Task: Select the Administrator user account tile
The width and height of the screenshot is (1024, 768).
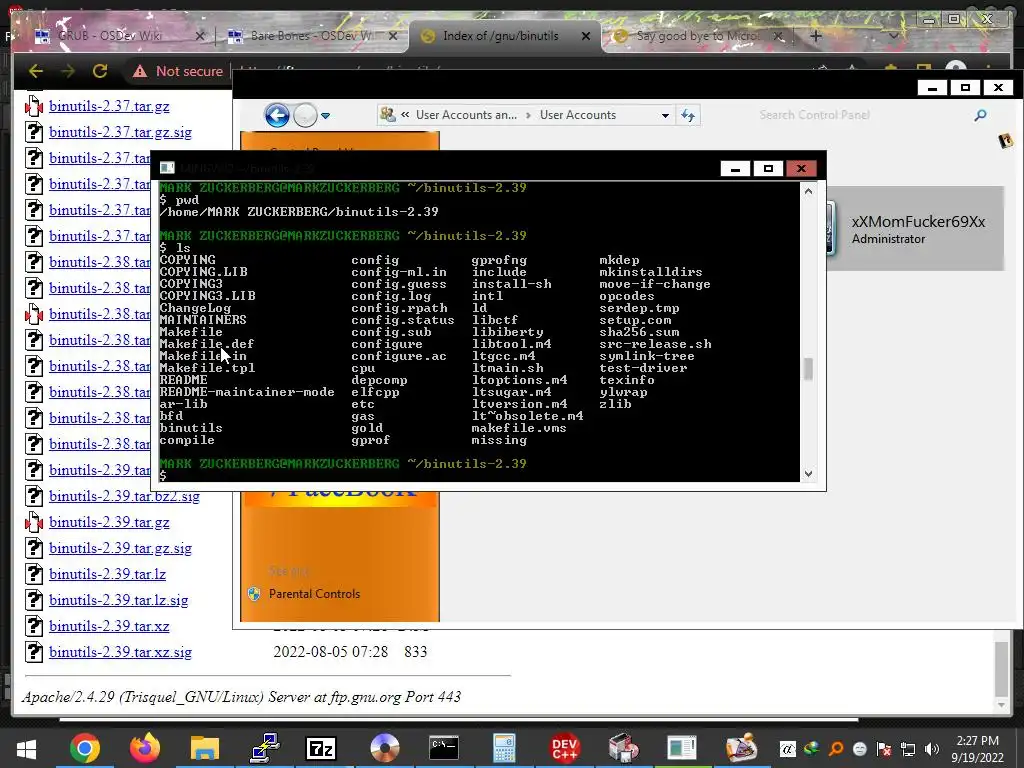Action: click(x=914, y=229)
